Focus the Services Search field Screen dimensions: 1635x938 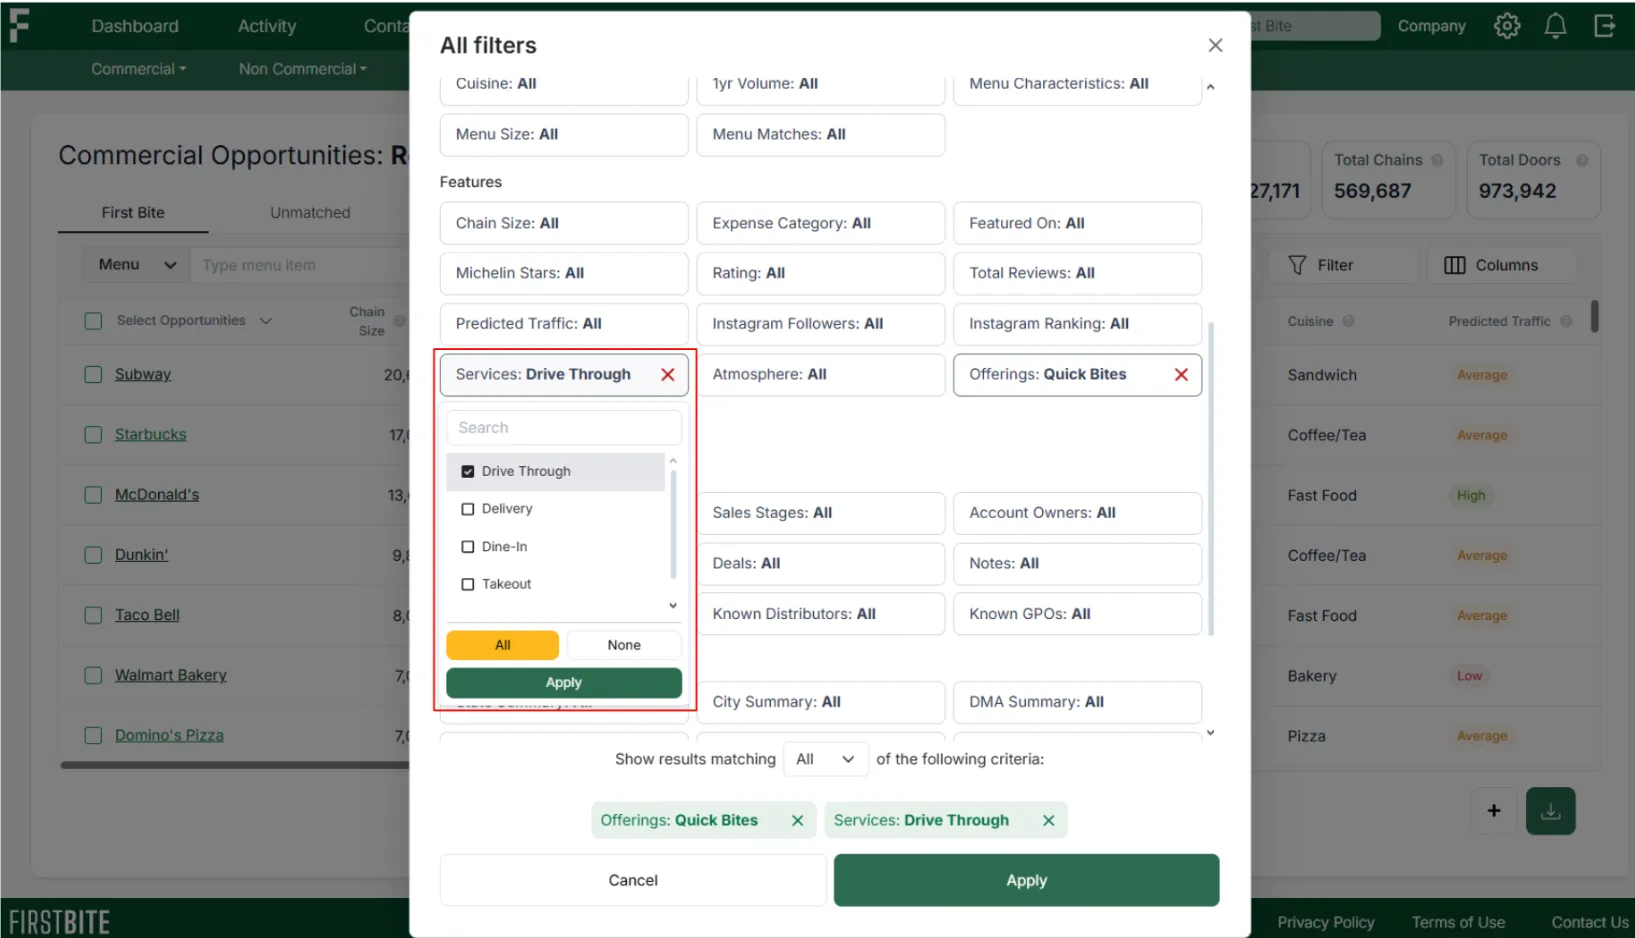564,428
